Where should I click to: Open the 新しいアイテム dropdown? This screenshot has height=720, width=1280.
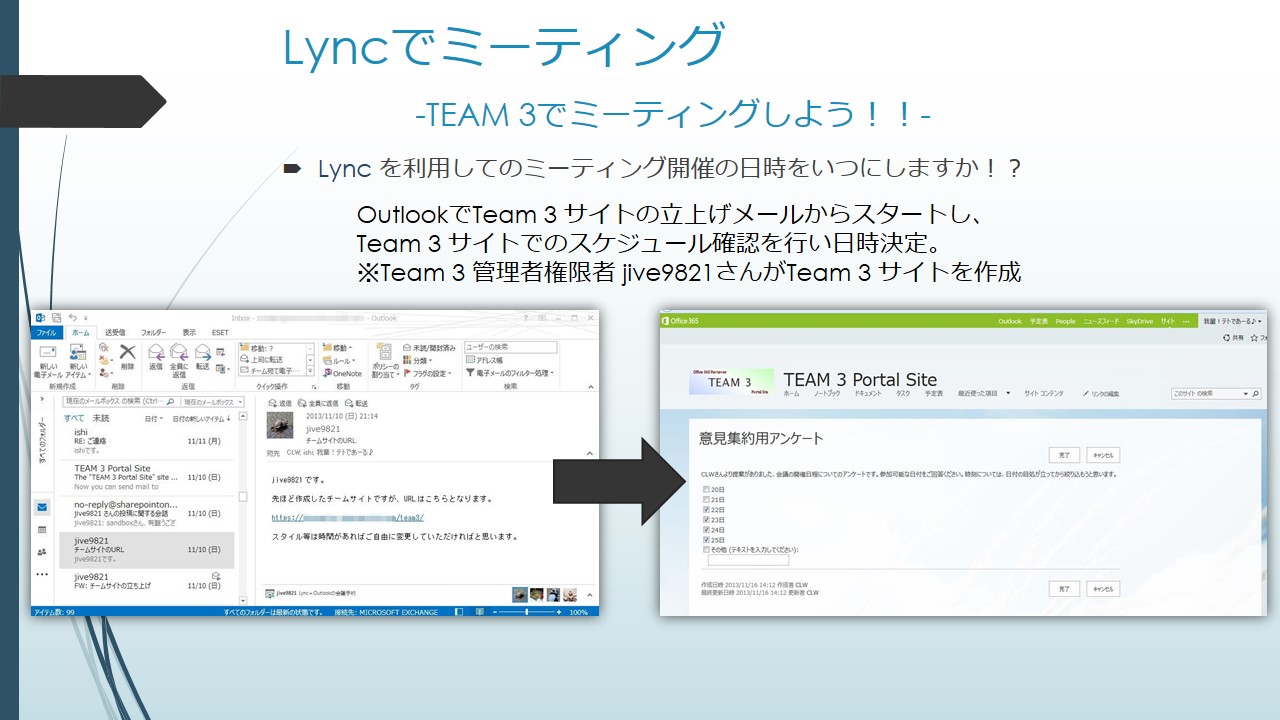(x=78, y=361)
